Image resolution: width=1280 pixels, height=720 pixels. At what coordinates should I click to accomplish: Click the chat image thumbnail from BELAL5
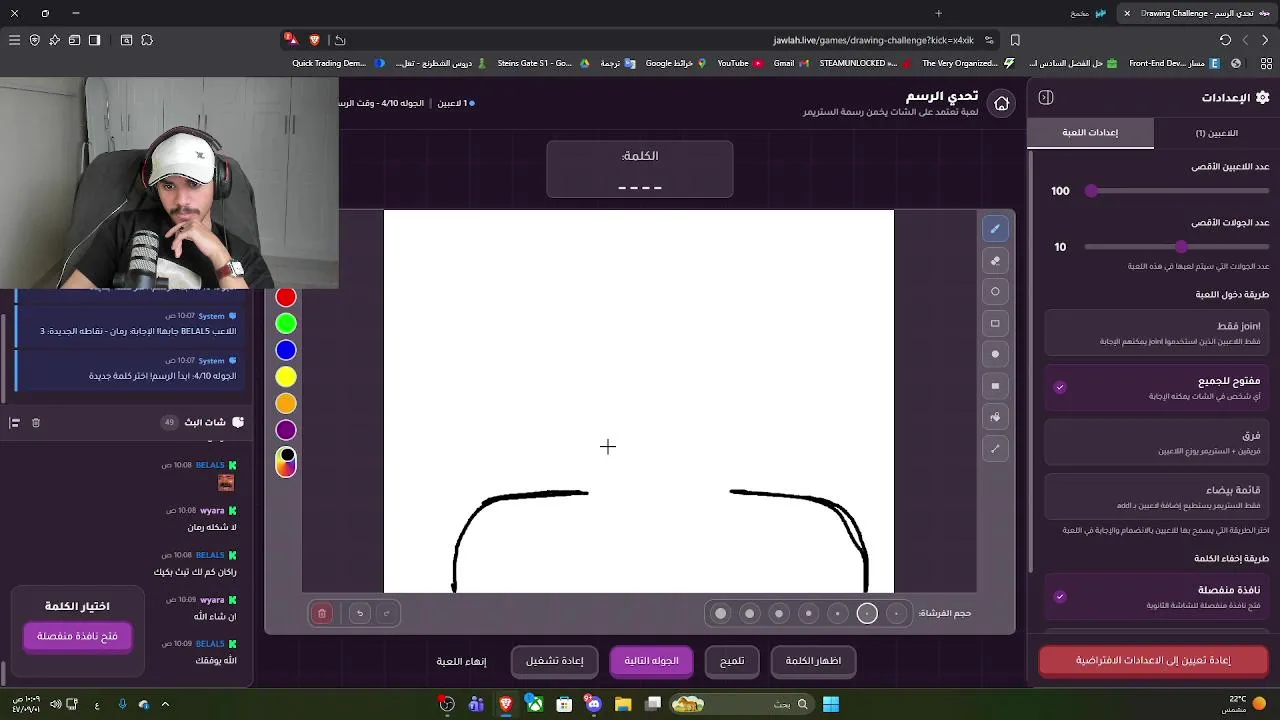point(226,483)
